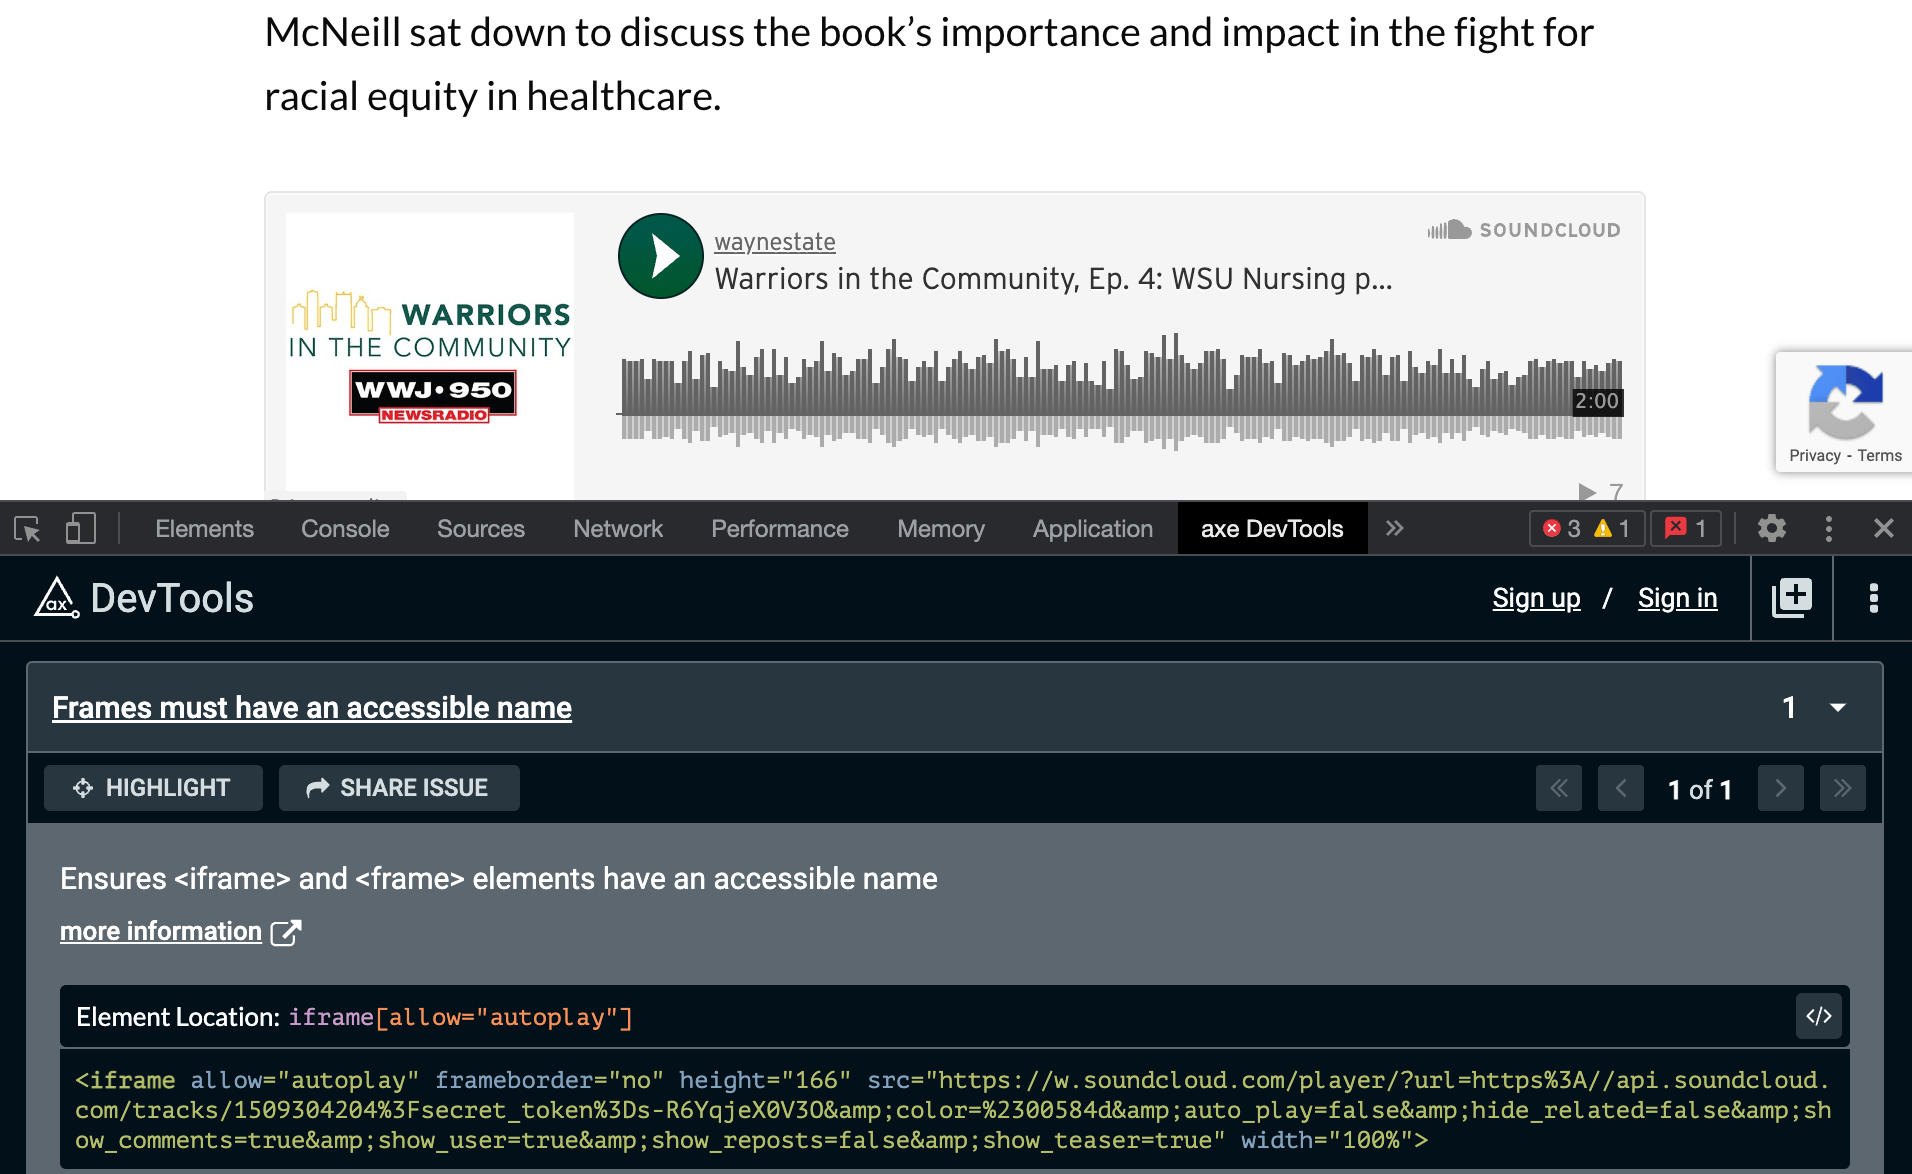This screenshot has height=1174, width=1912.
Task: Start a new scan with the plus icon
Action: (x=1791, y=597)
